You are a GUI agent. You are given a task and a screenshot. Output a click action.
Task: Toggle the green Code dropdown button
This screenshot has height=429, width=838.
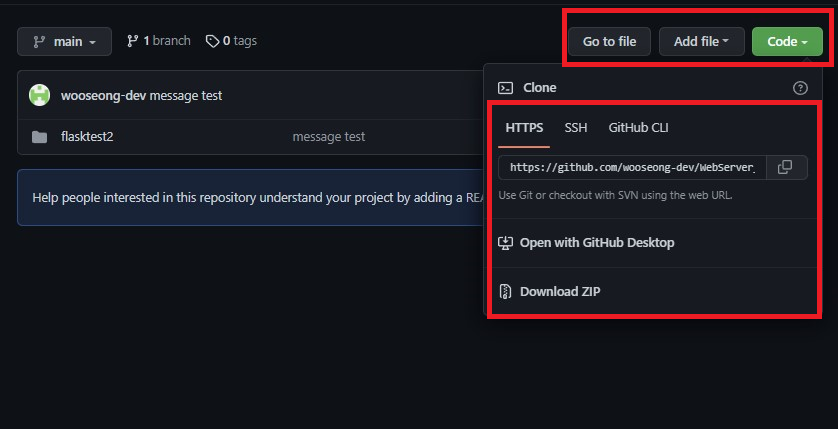tap(787, 41)
